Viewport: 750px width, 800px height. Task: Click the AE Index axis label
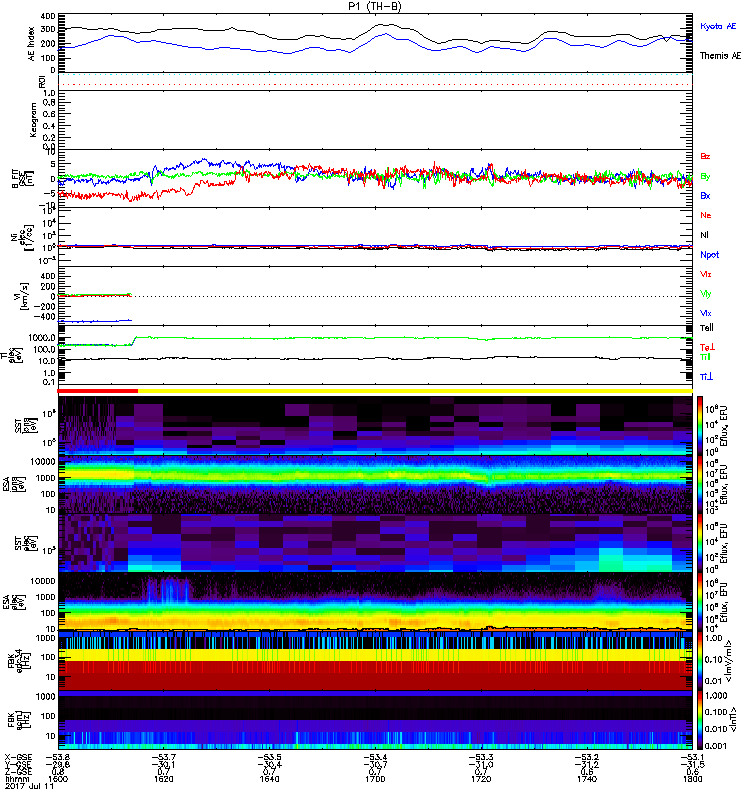pyautogui.click(x=32, y=44)
